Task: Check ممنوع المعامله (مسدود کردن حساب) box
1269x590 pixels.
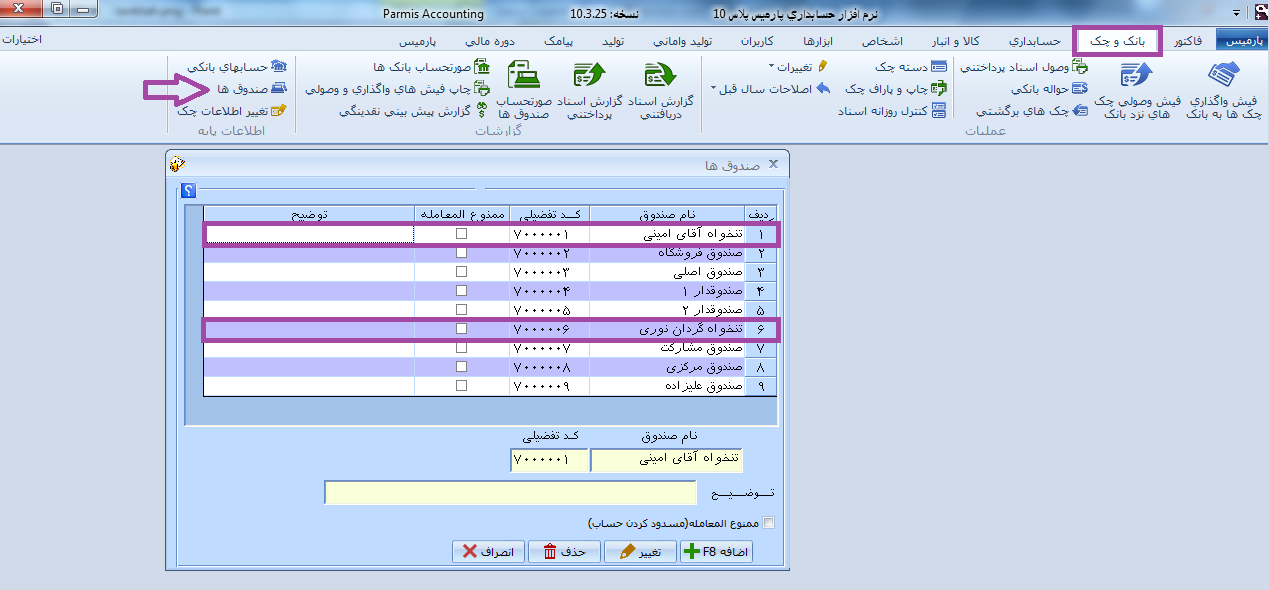Action: [x=768, y=522]
